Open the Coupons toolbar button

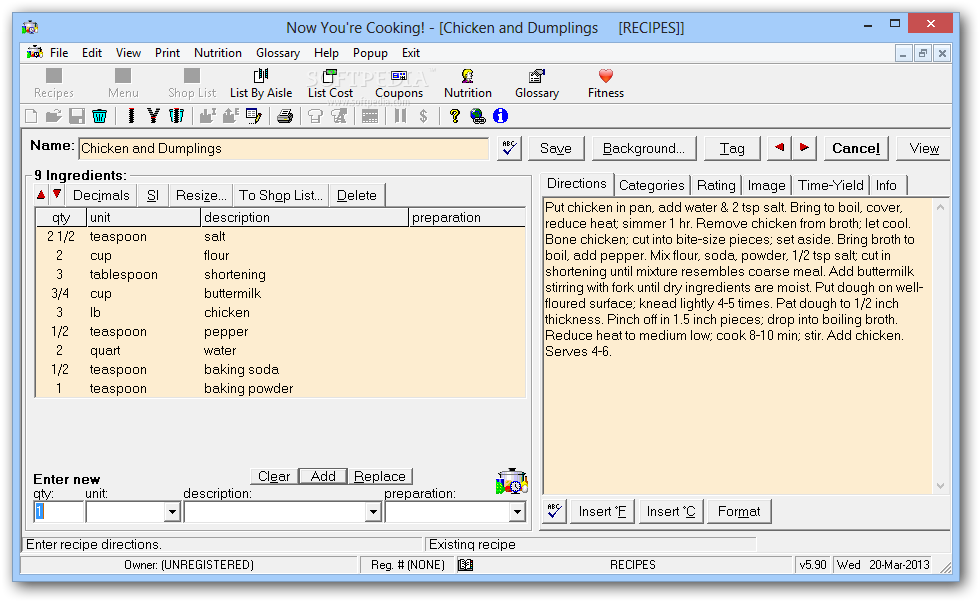[x=399, y=84]
